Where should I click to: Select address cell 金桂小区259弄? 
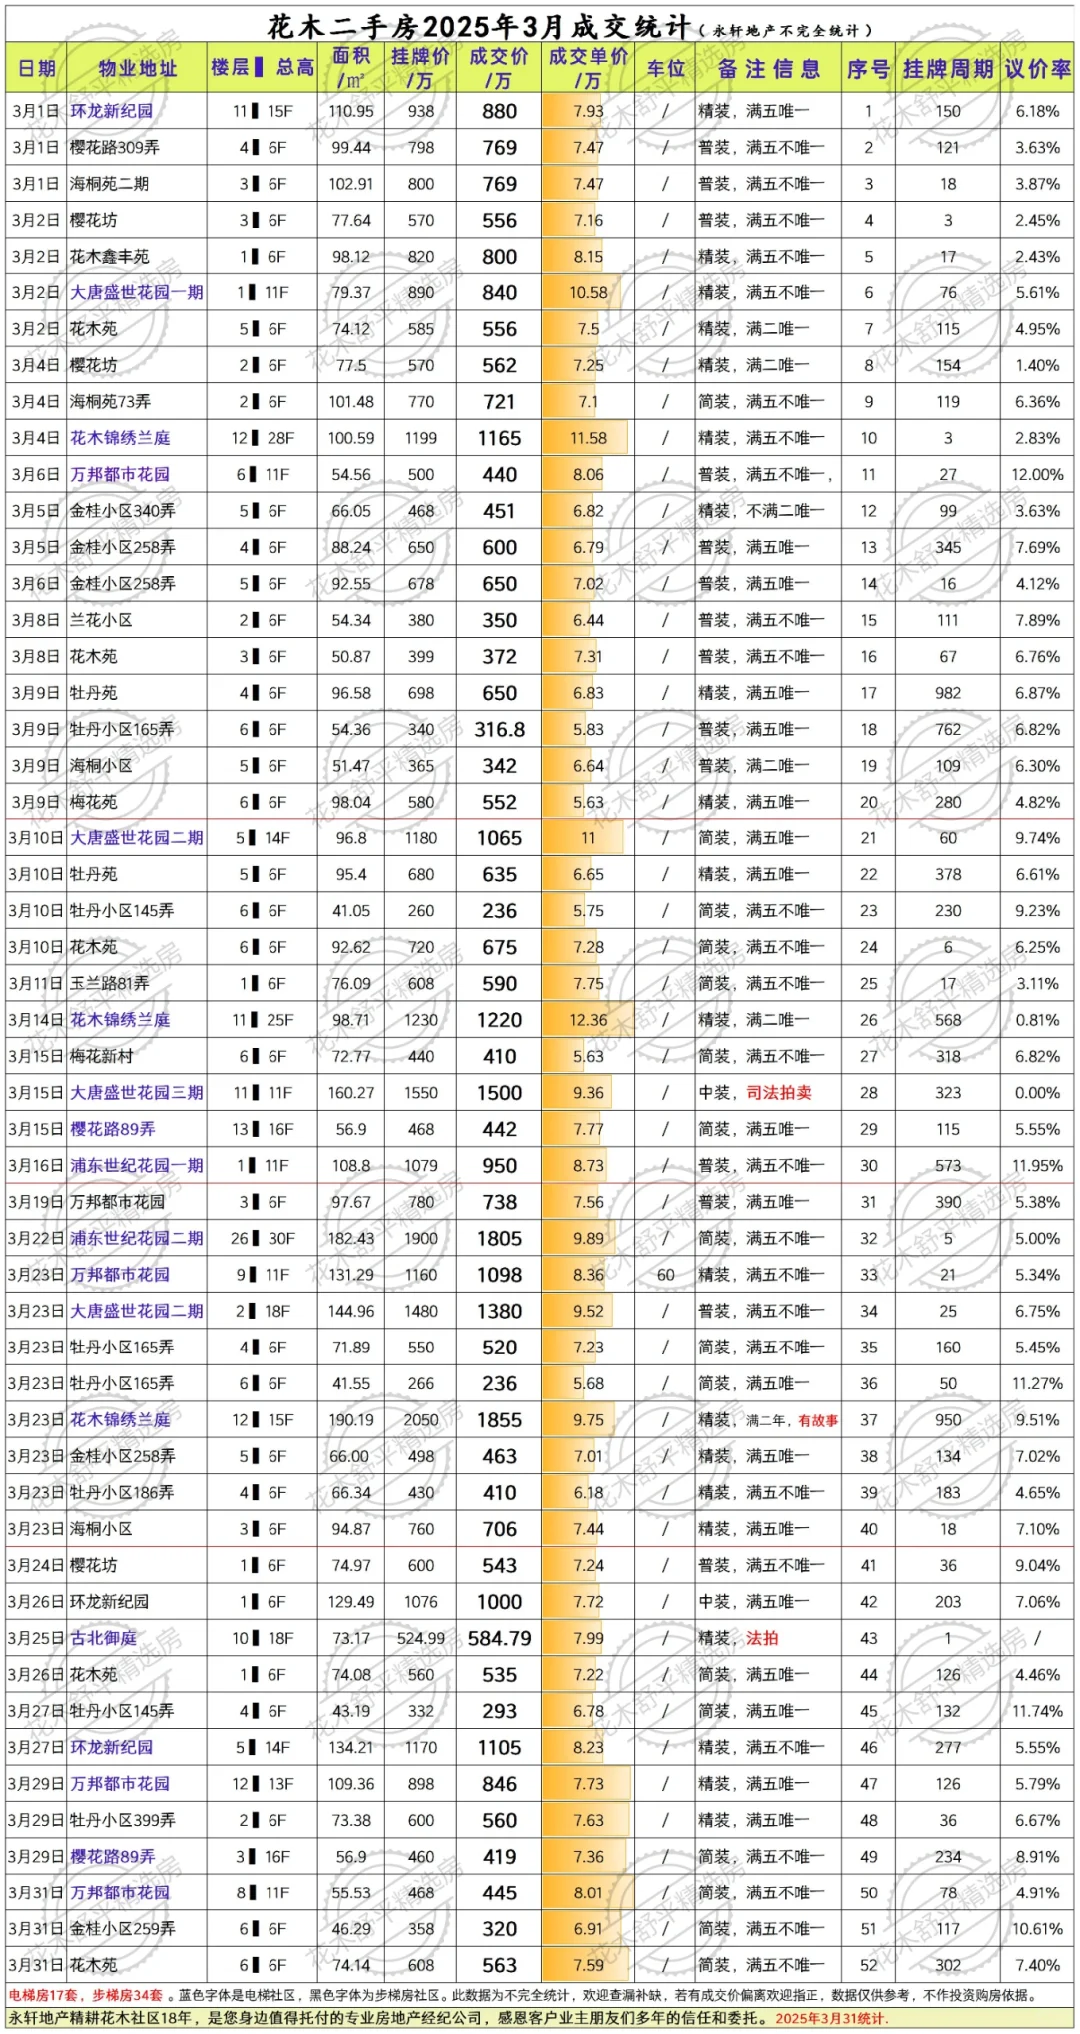(x=122, y=1929)
